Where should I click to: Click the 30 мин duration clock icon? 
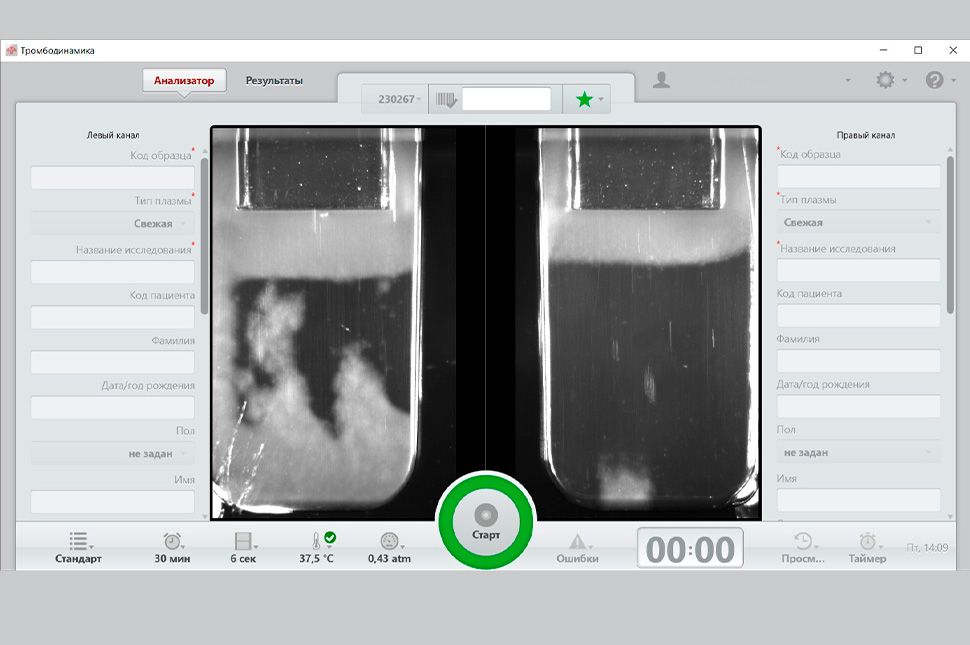(172, 541)
